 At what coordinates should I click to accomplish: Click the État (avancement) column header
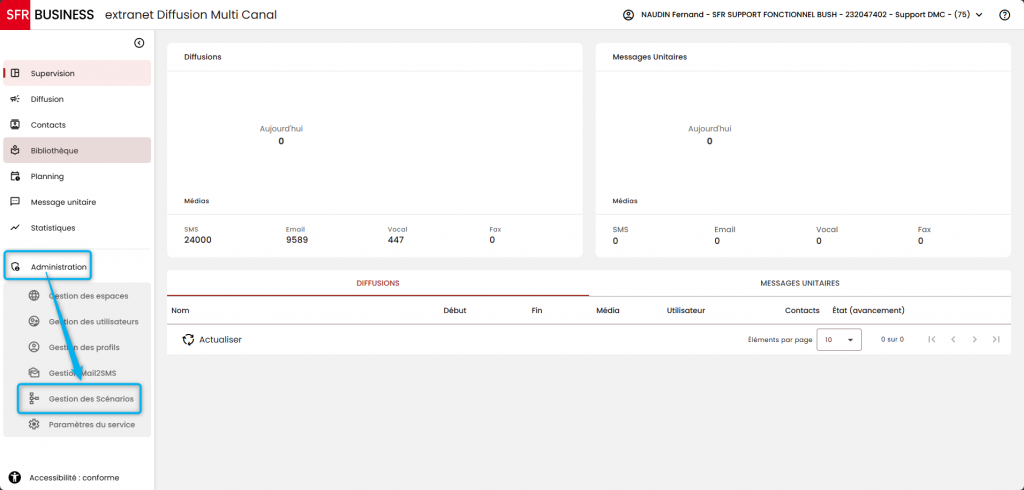[x=868, y=310]
